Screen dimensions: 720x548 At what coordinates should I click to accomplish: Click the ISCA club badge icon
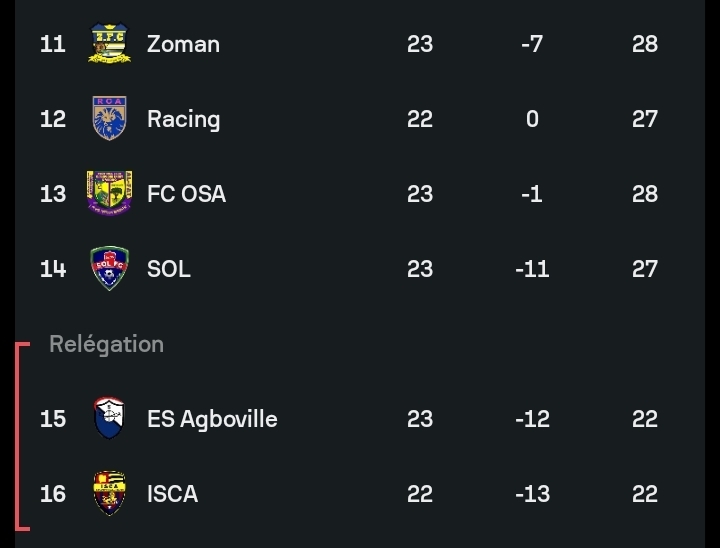click(x=109, y=493)
